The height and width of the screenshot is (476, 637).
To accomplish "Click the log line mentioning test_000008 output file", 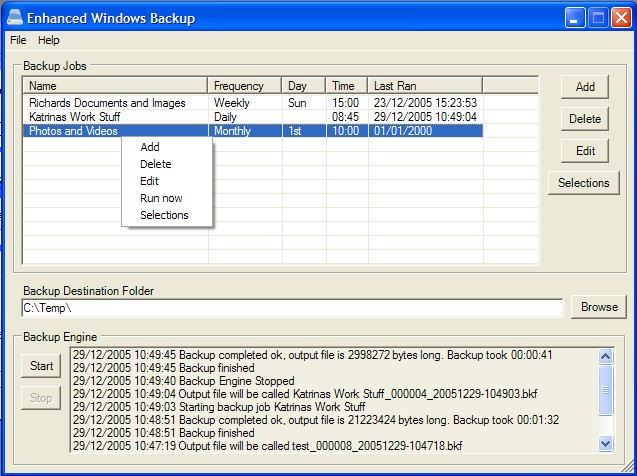I will tap(267, 446).
